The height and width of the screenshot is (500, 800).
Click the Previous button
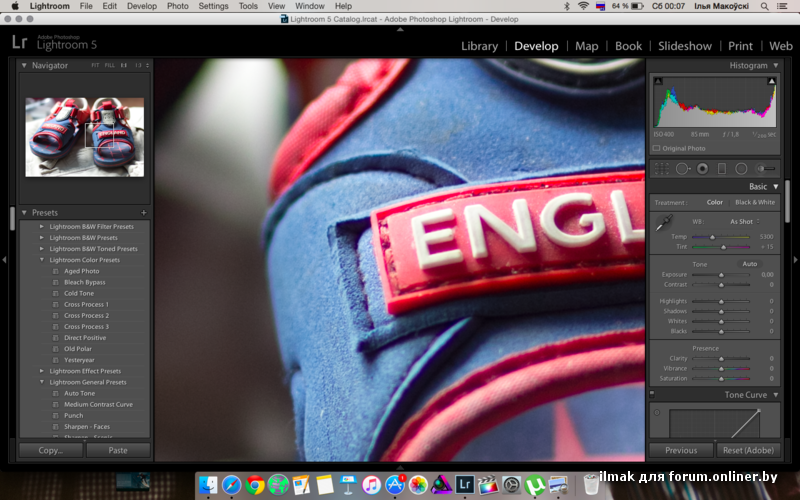click(681, 451)
